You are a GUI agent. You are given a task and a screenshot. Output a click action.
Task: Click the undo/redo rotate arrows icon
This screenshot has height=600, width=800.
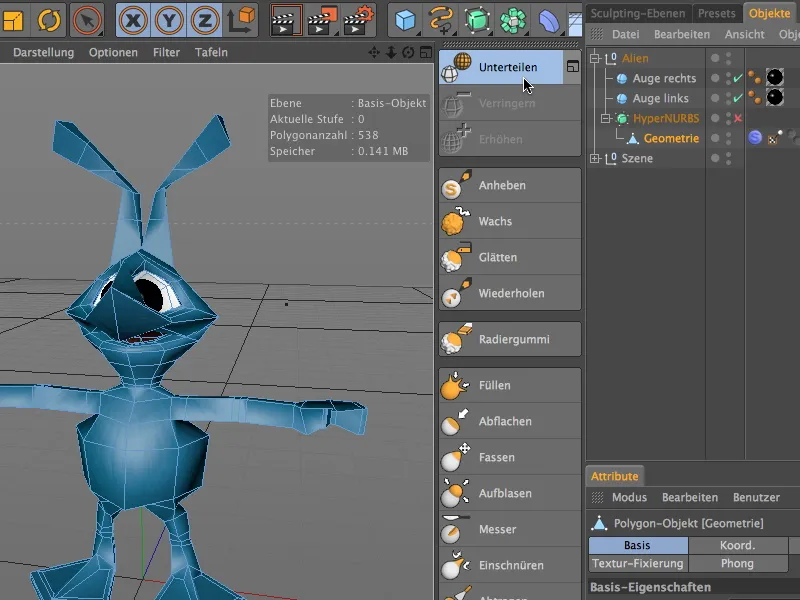point(49,20)
